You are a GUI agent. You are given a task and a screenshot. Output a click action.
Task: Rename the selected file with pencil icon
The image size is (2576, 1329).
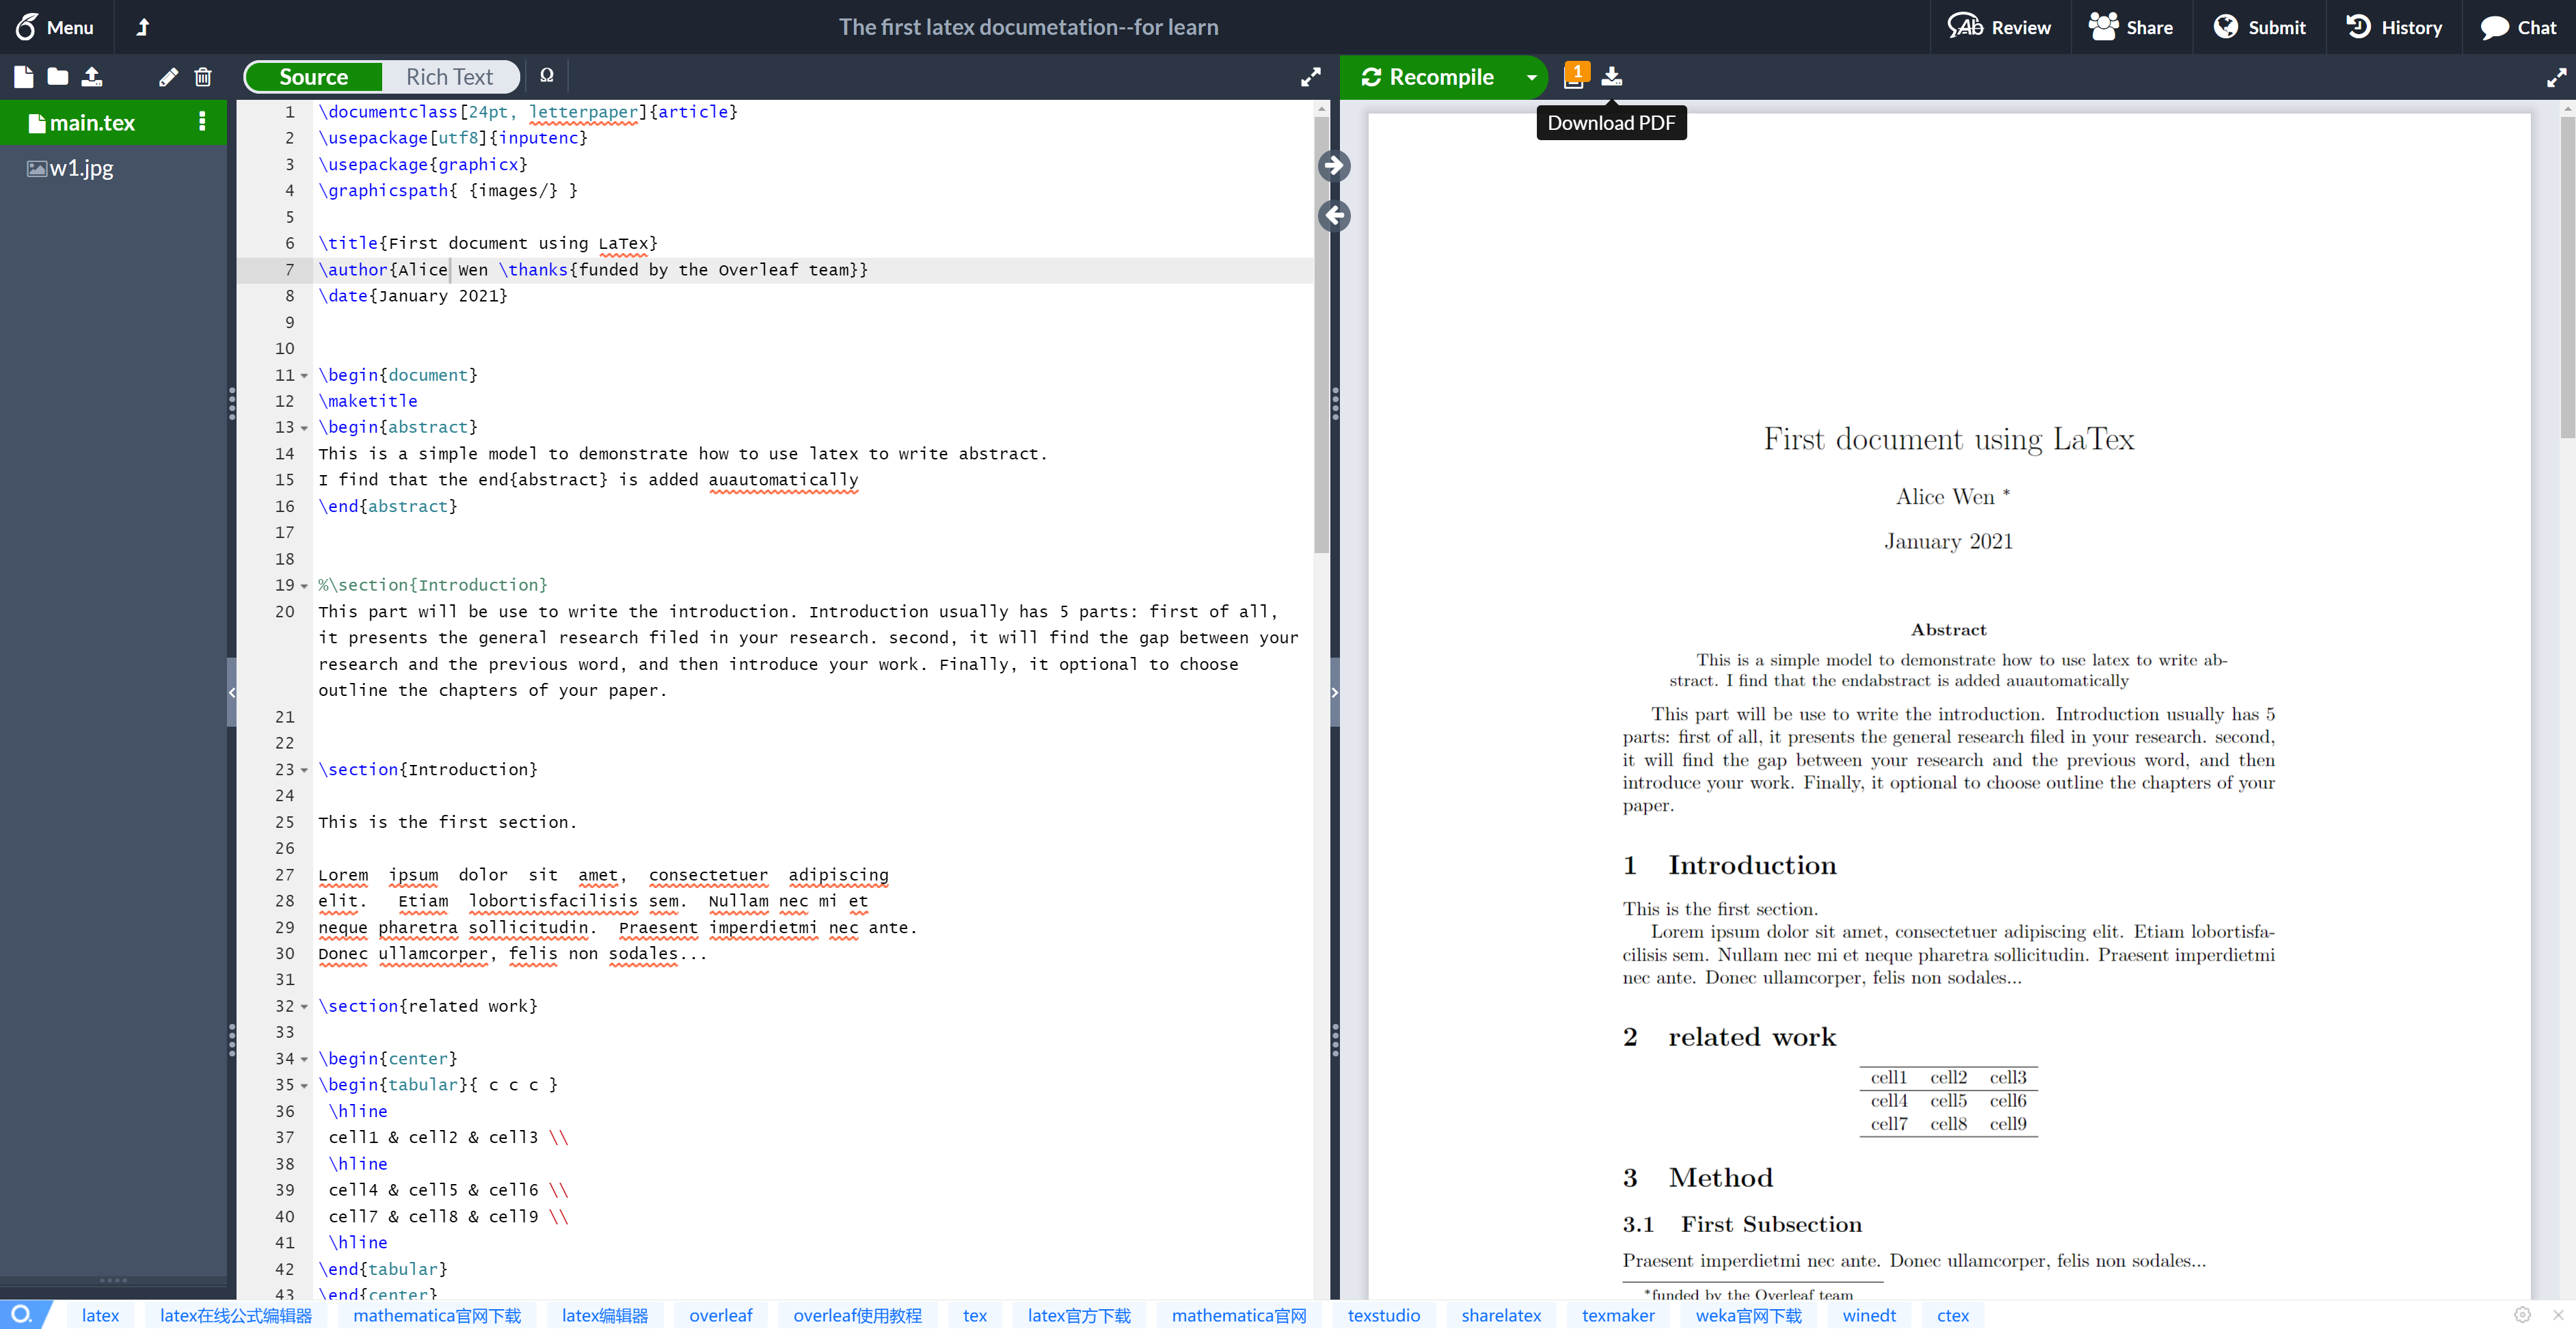168,77
